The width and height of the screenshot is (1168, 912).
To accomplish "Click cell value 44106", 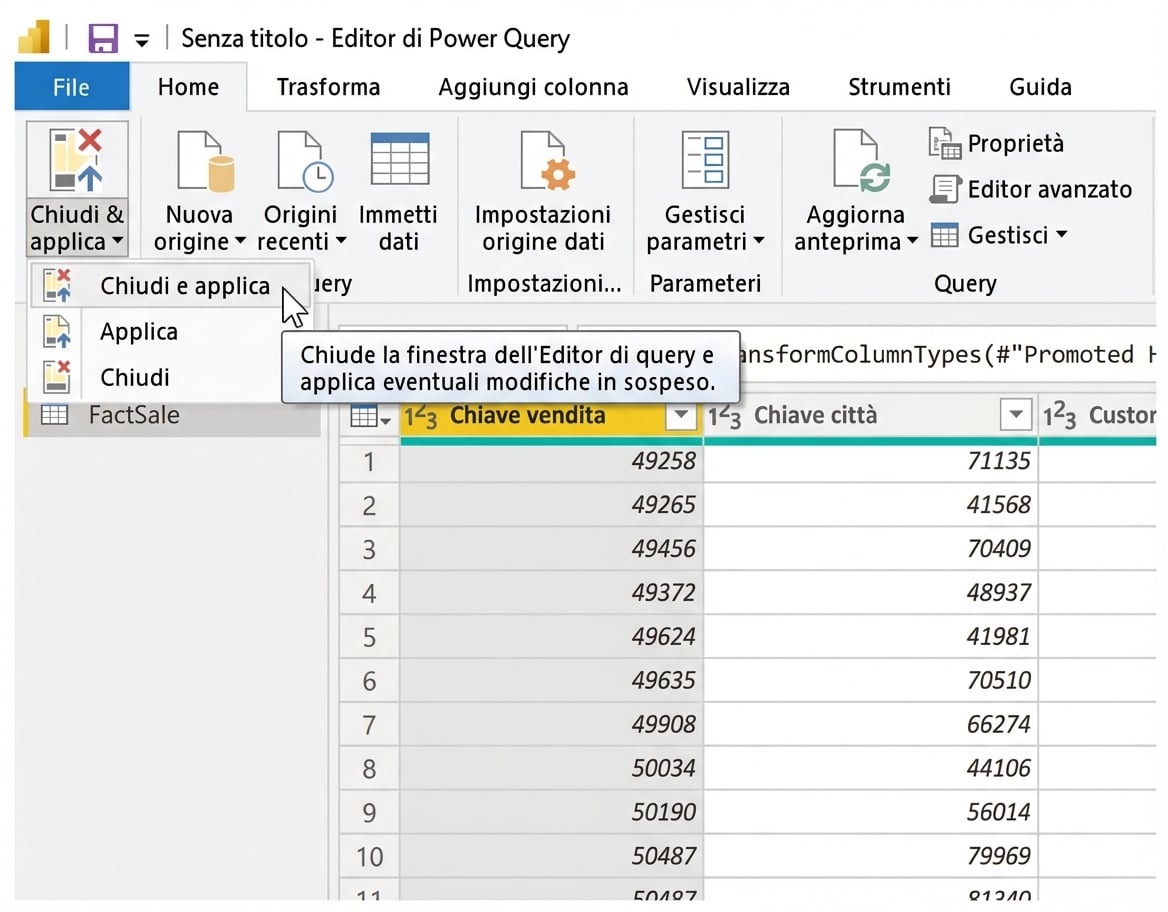I will 998,768.
